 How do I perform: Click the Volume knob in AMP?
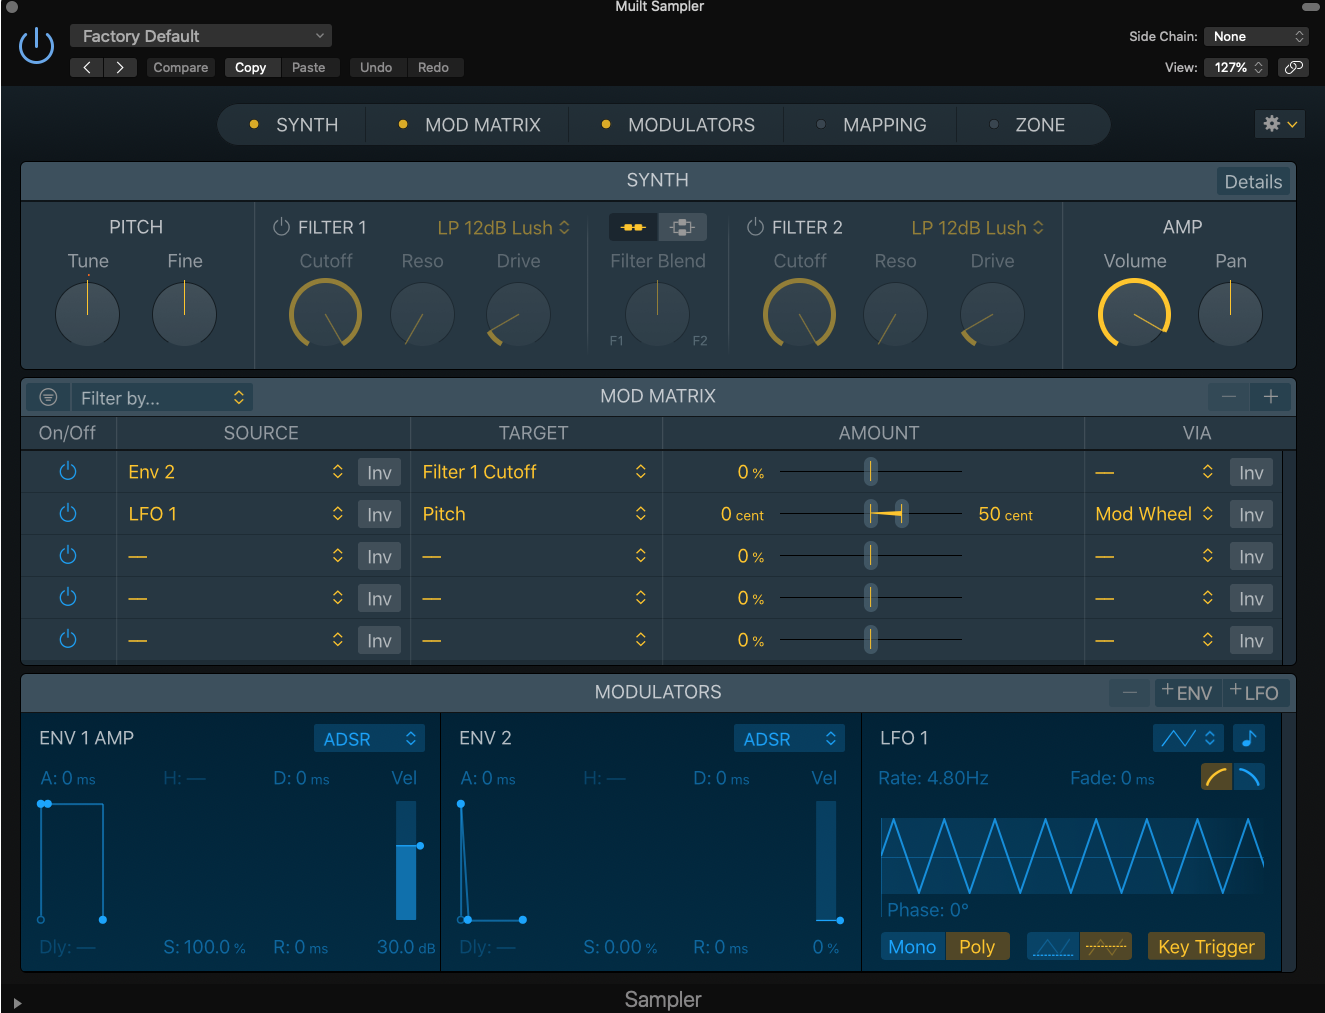(1134, 314)
